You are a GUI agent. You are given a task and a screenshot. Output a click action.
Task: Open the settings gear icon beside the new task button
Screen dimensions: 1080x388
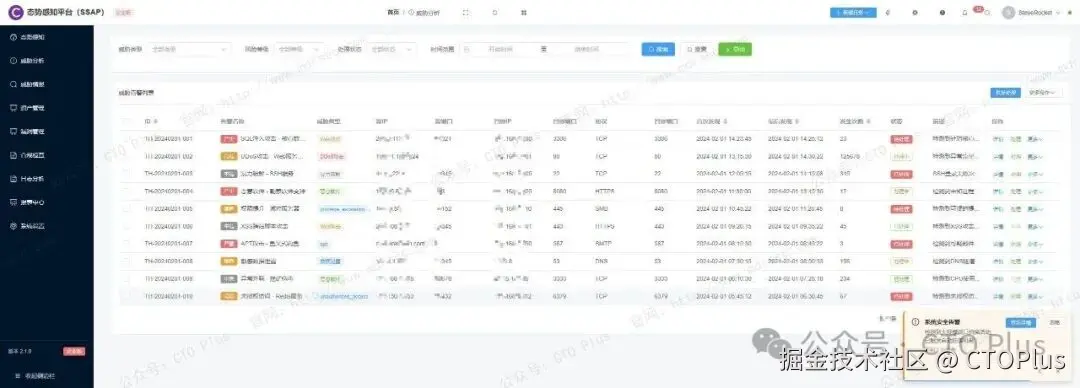915,12
